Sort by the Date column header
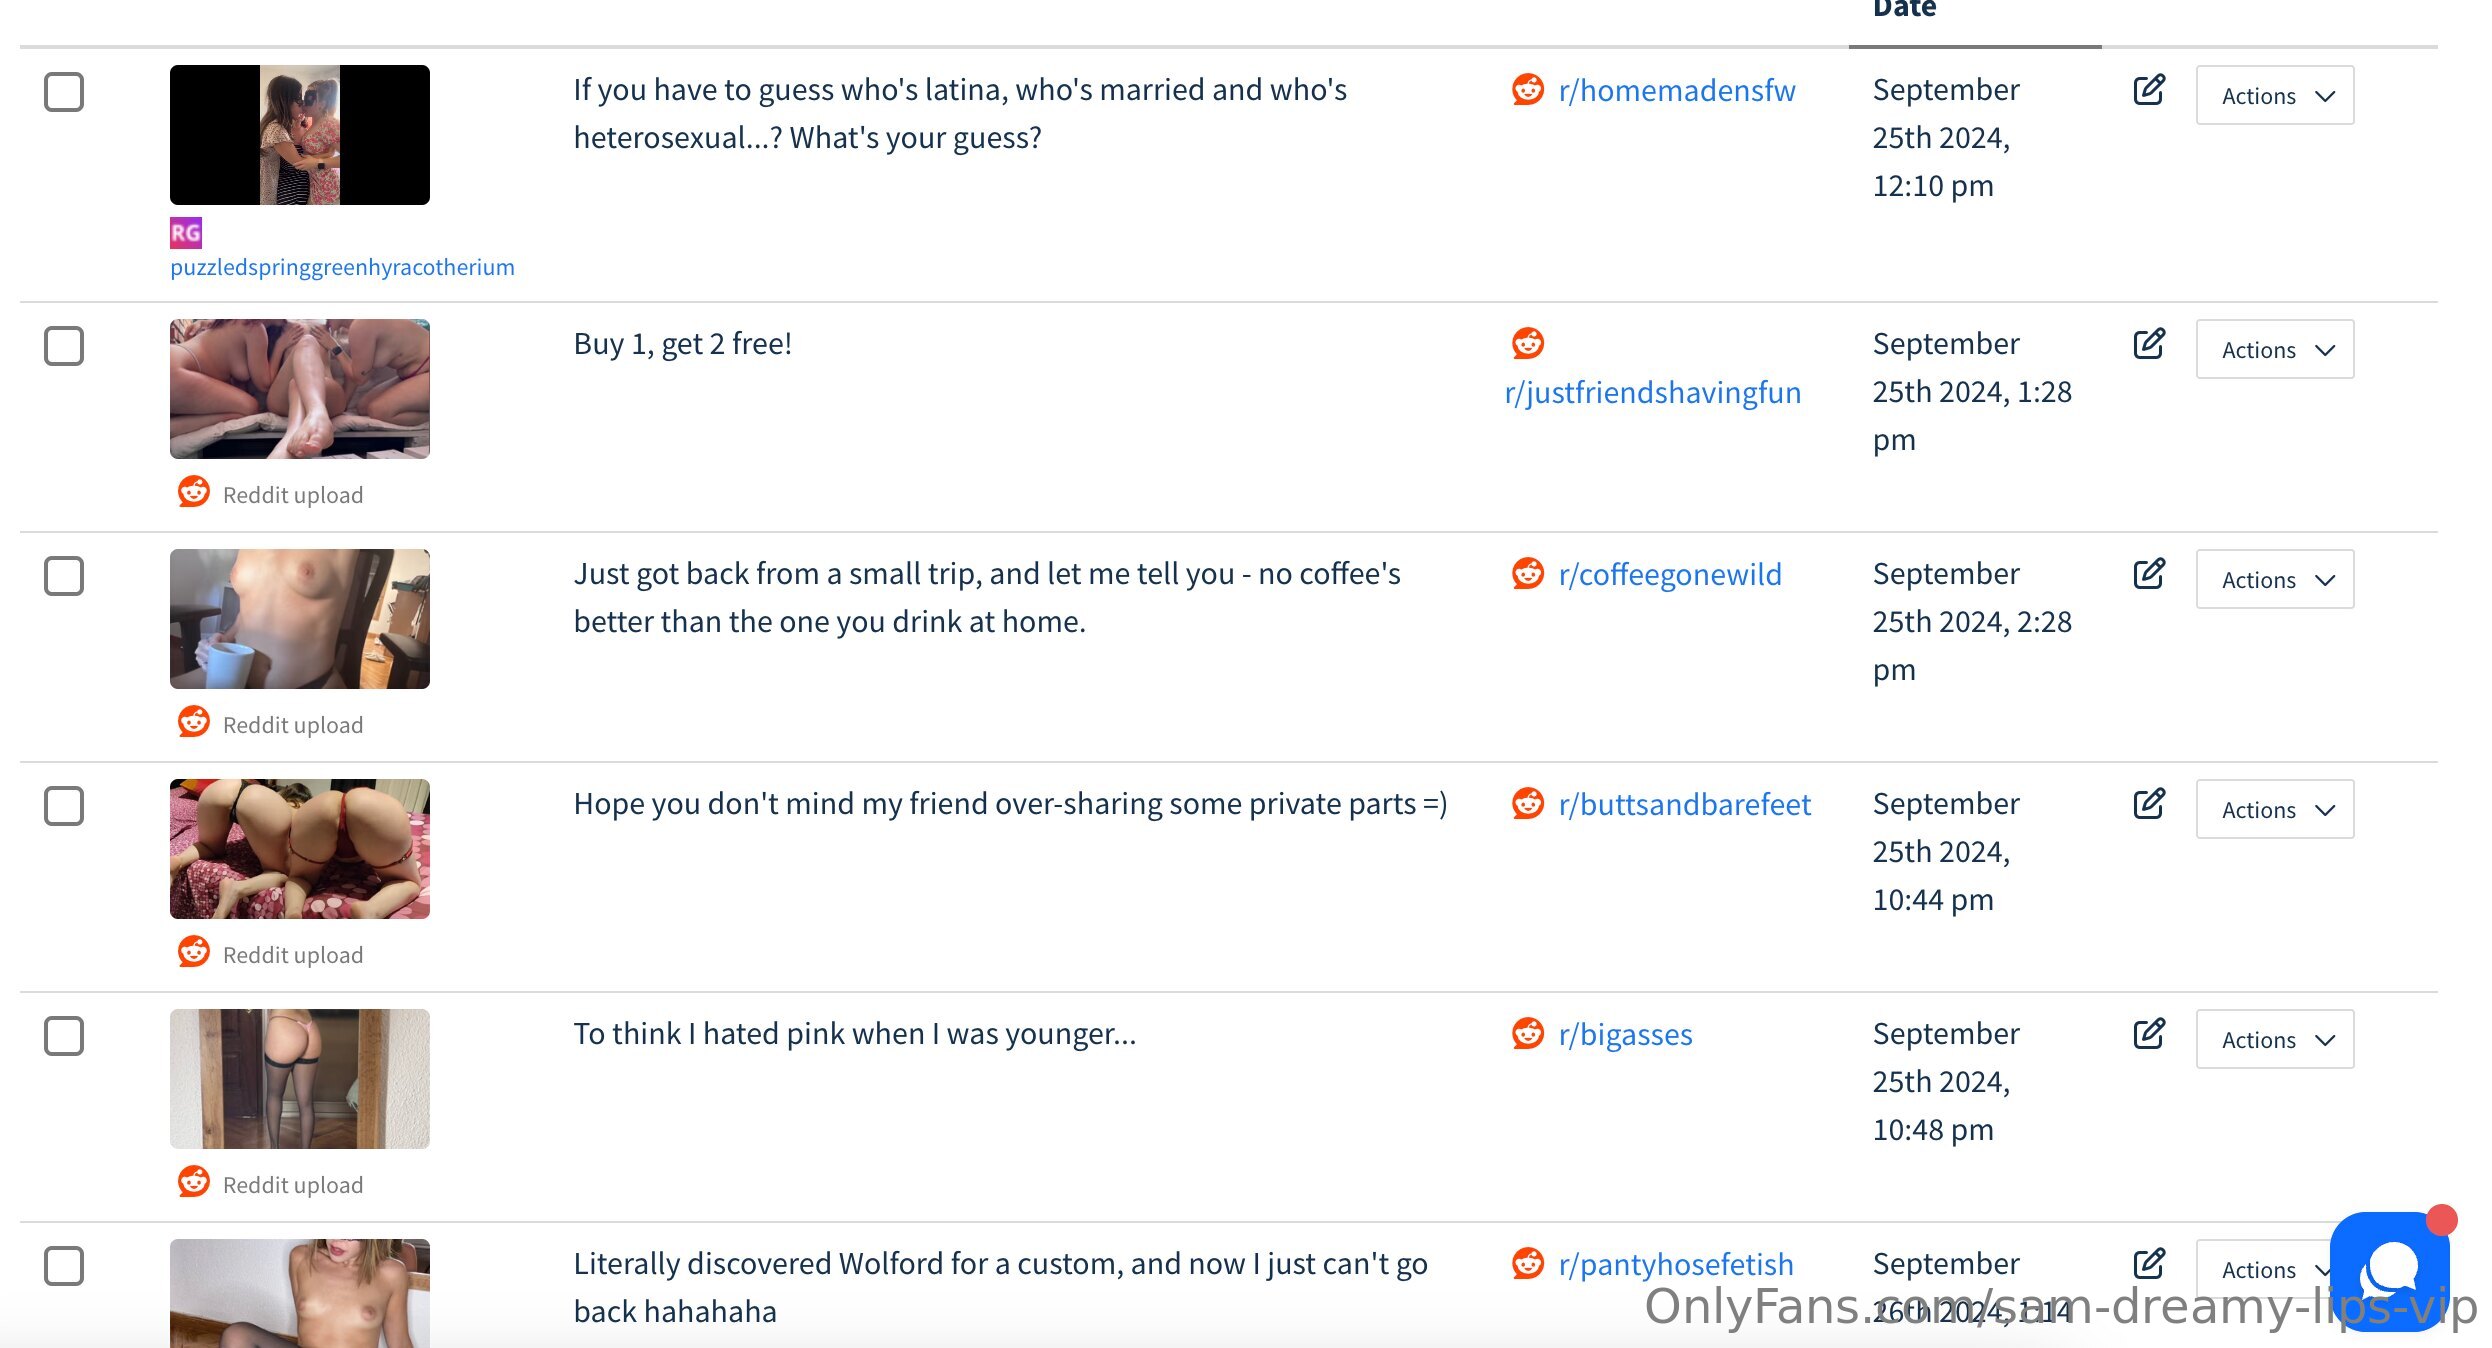The height and width of the screenshot is (1348, 2492). (1904, 10)
